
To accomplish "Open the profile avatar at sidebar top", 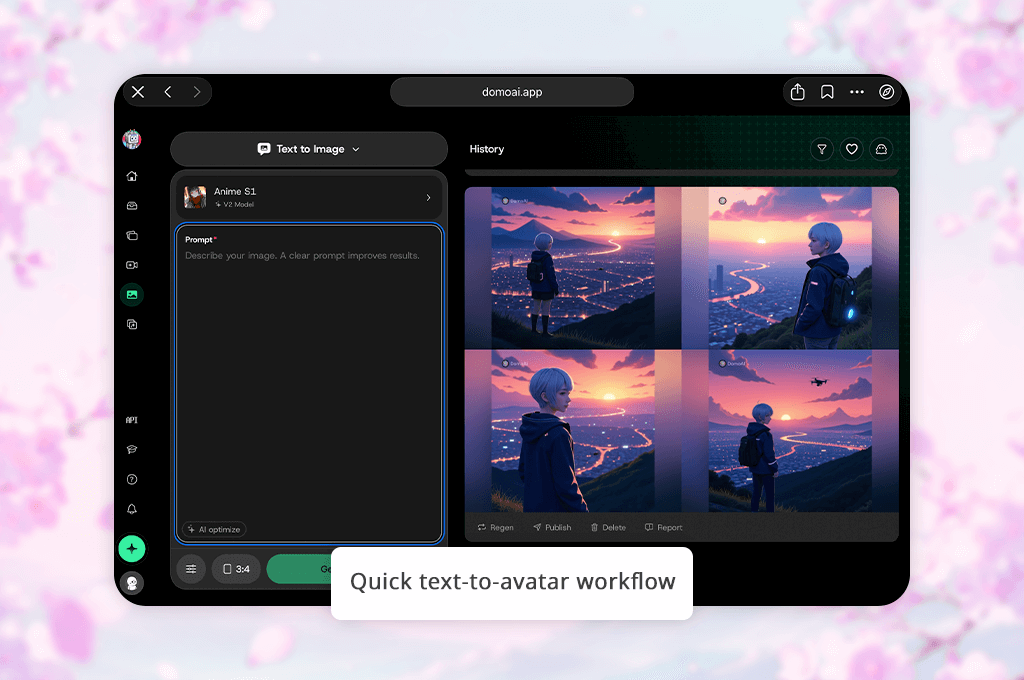I will [x=132, y=139].
